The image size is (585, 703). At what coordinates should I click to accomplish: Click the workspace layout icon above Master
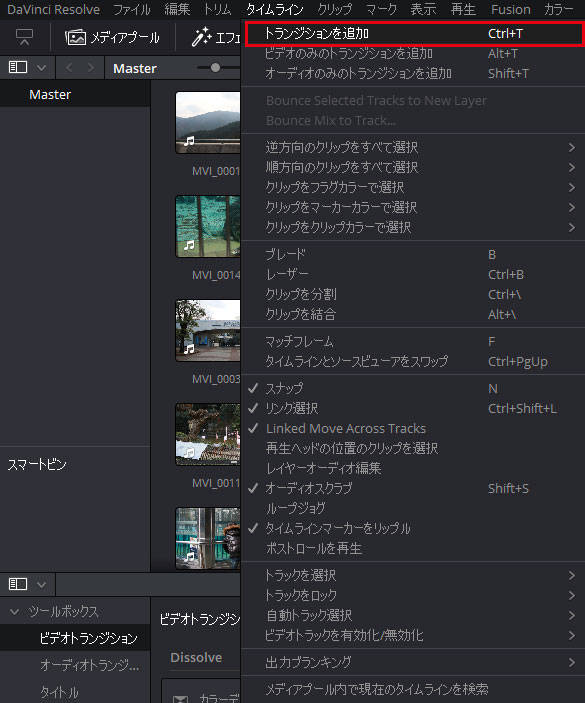pyautogui.click(x=24, y=37)
